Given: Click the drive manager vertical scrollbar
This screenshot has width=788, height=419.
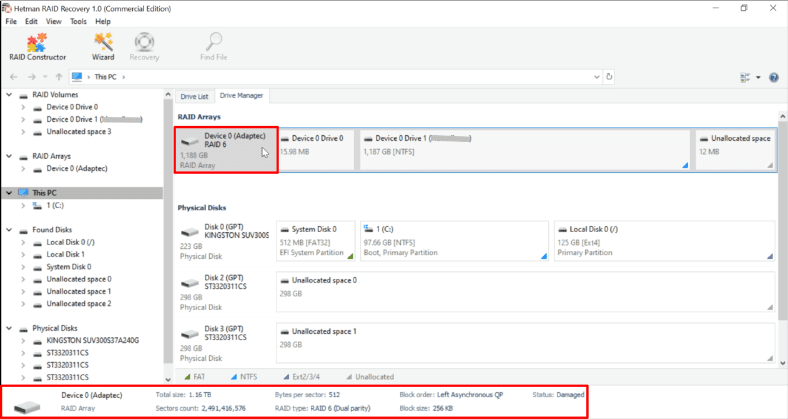Looking at the screenshot, I should pos(782,221).
